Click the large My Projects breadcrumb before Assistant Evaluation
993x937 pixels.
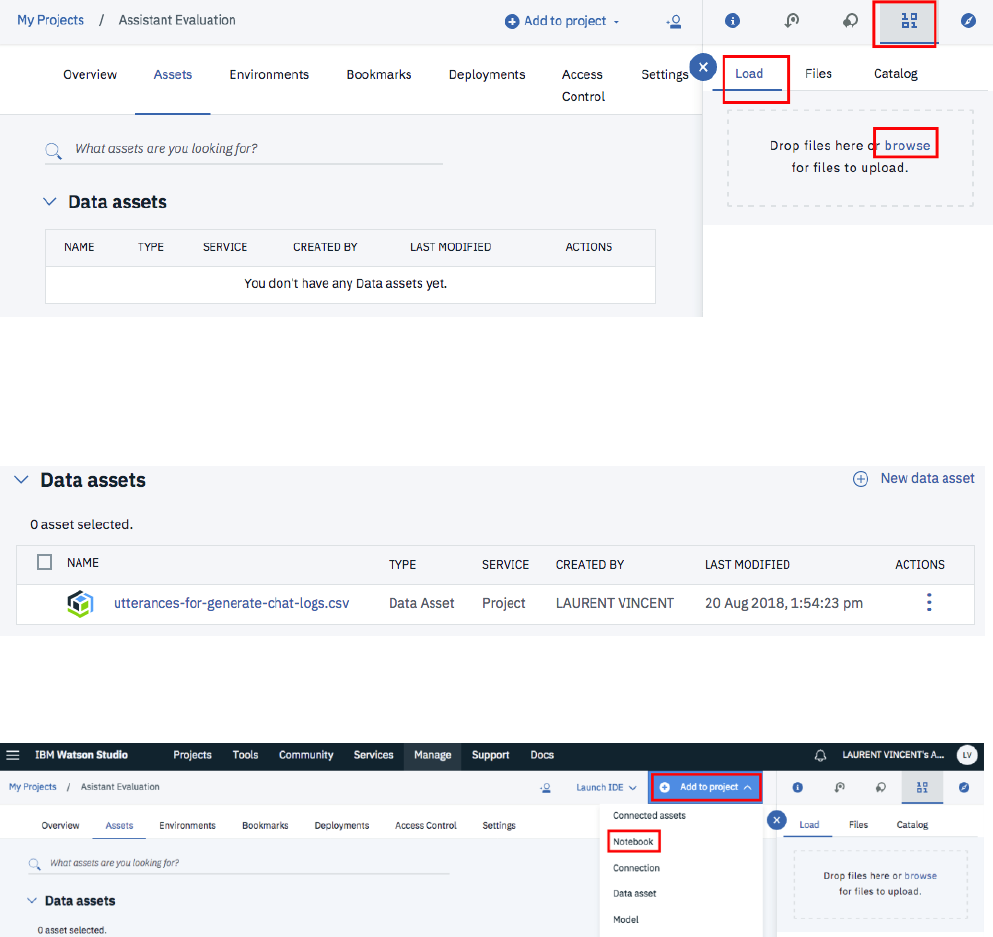pos(50,20)
